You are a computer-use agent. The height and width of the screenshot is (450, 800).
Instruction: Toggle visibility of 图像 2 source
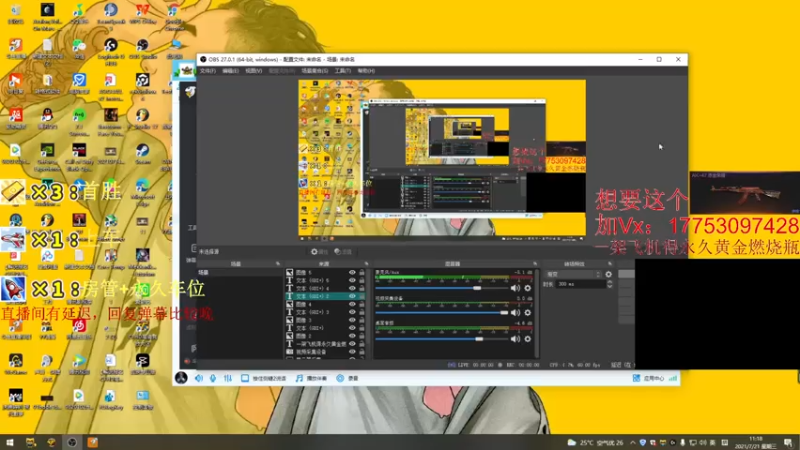pos(352,336)
